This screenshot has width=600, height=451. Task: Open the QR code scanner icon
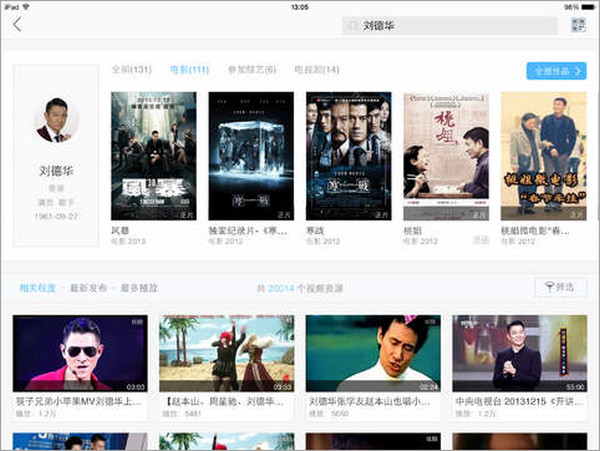[578, 25]
